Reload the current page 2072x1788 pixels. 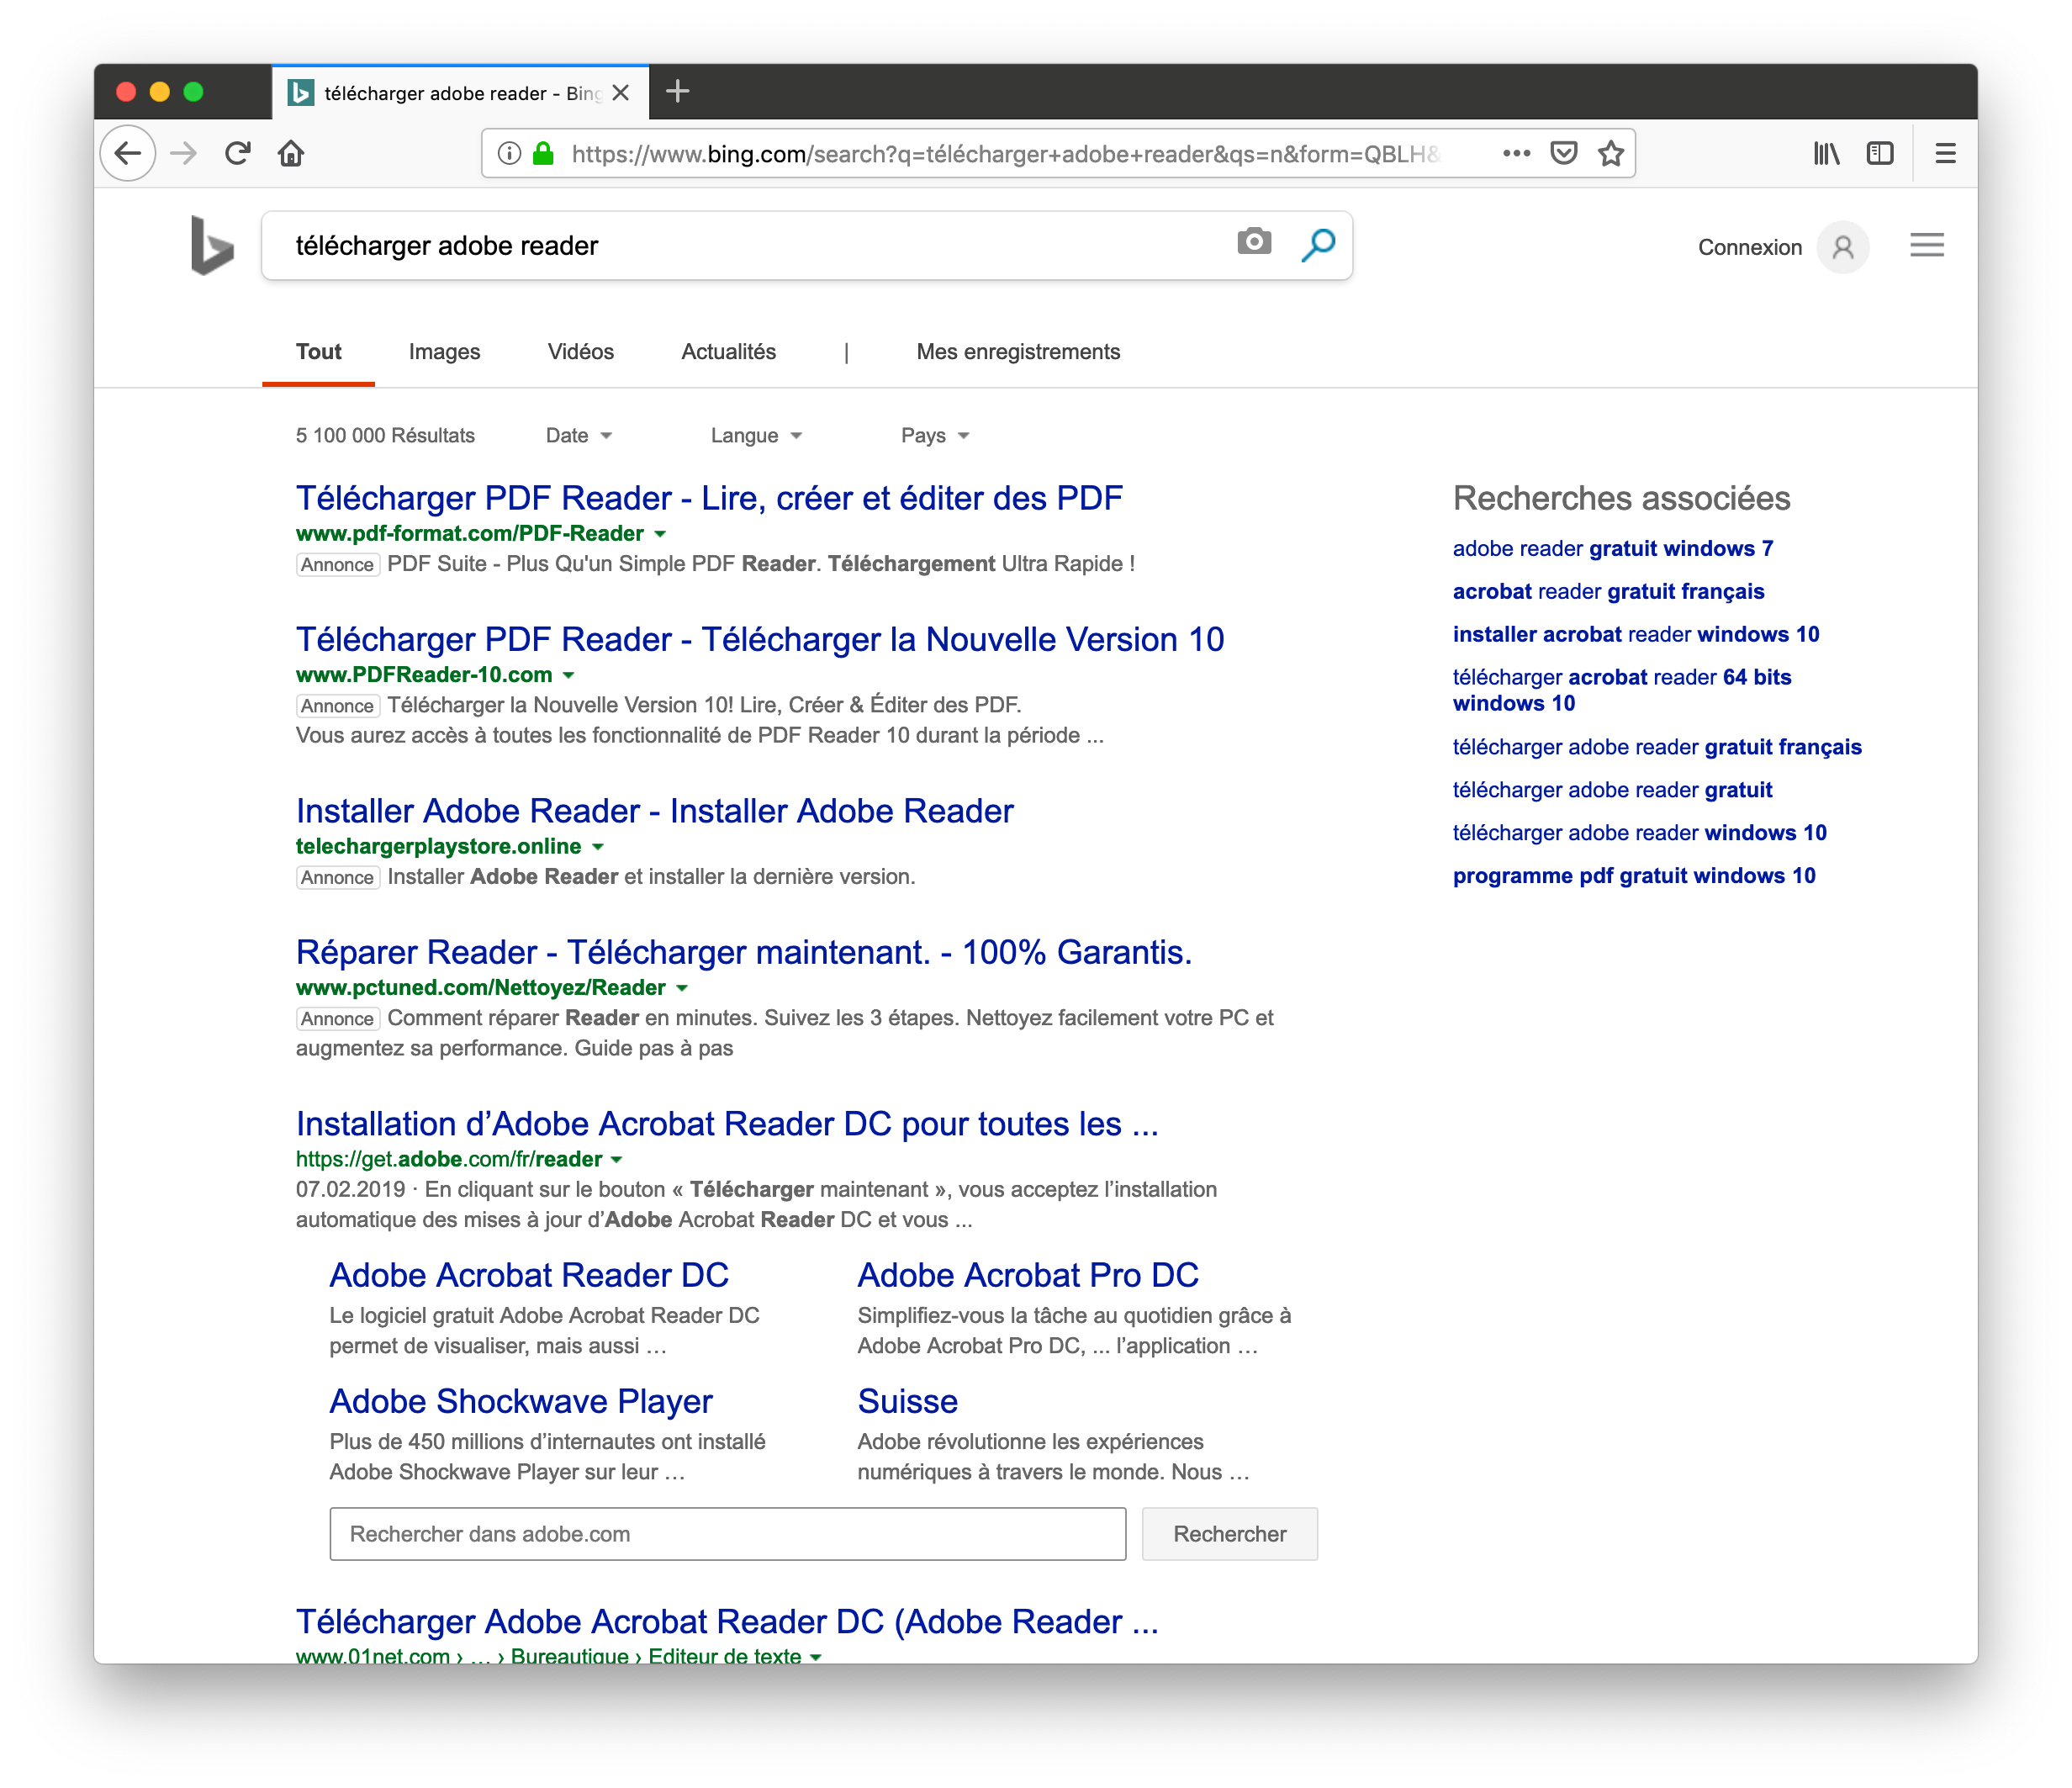click(x=237, y=153)
